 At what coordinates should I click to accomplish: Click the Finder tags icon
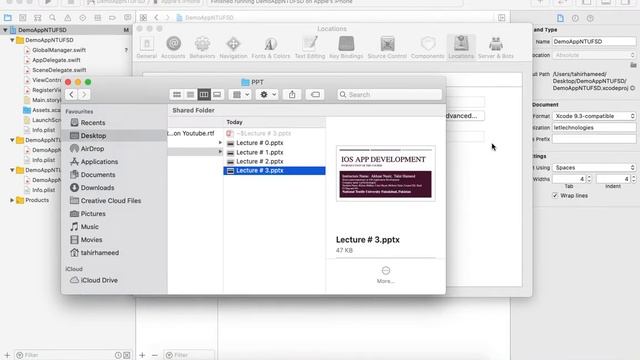315,95
